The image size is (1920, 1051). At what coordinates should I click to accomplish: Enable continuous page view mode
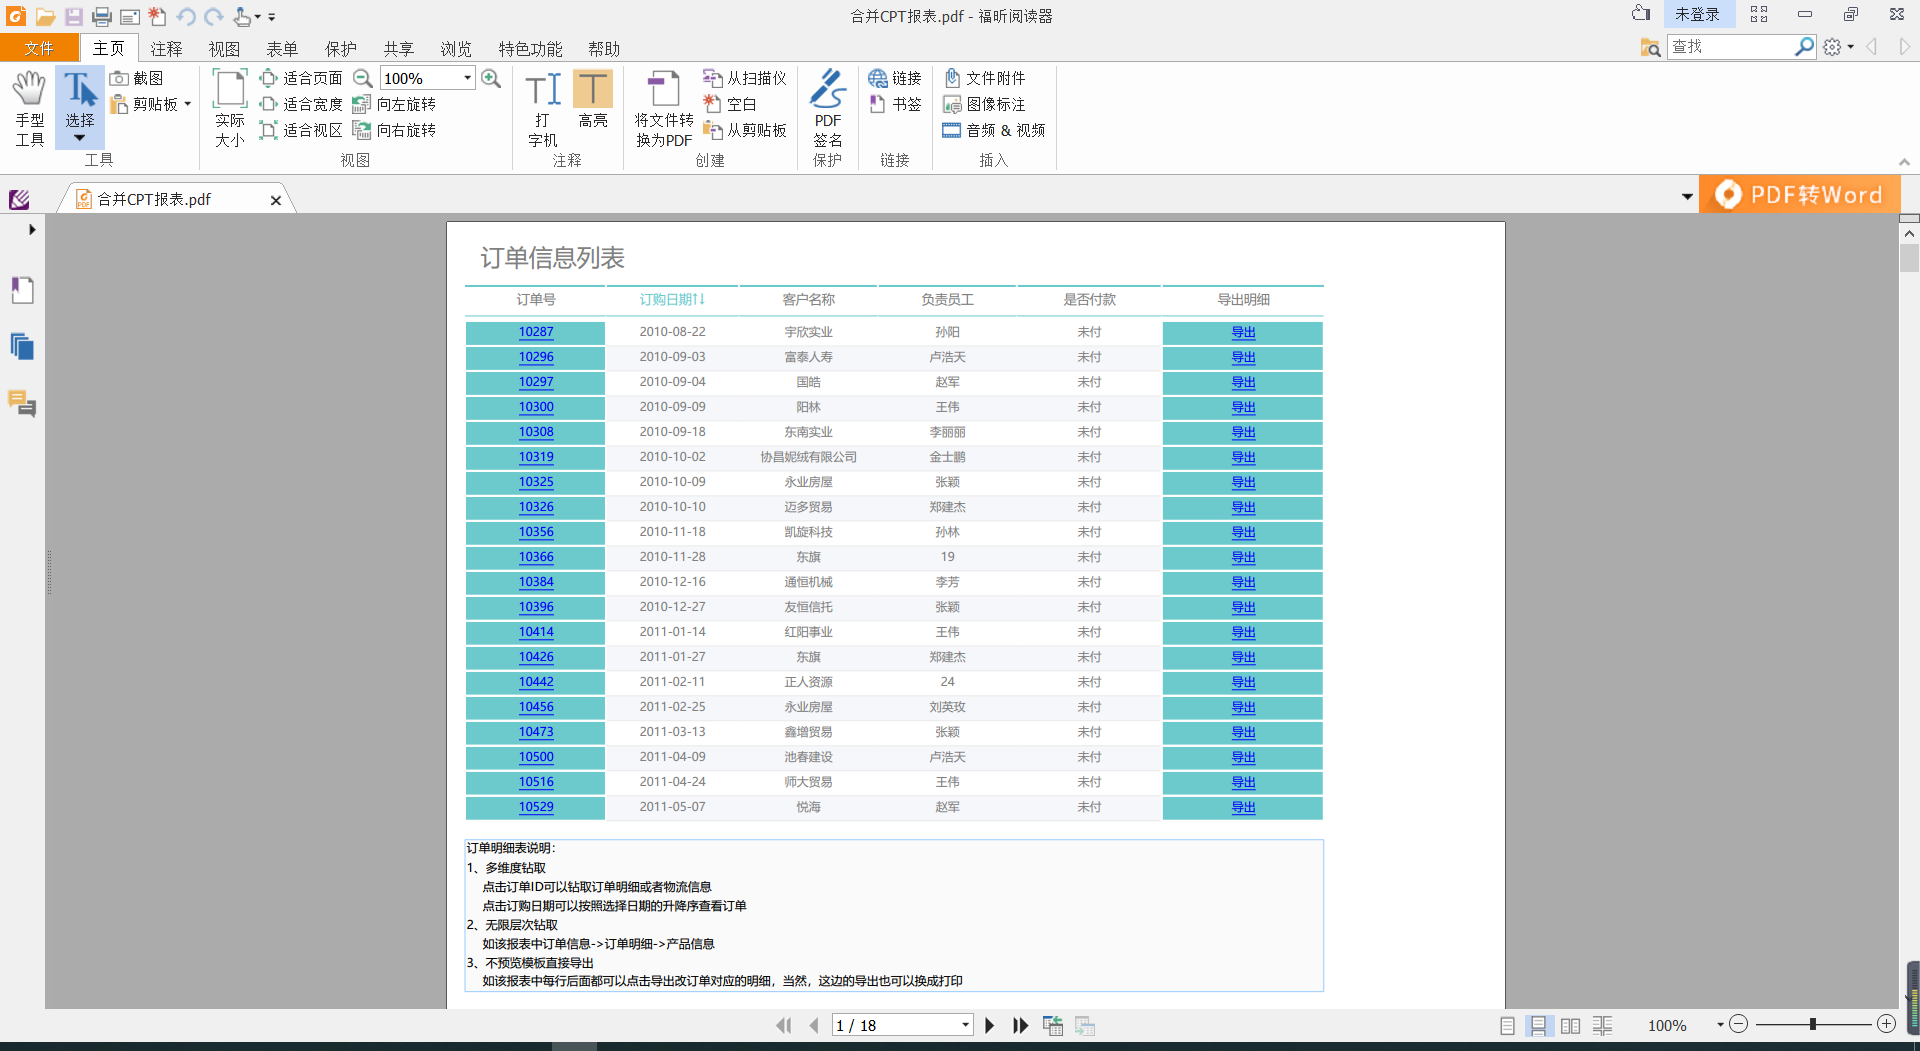1538,1025
